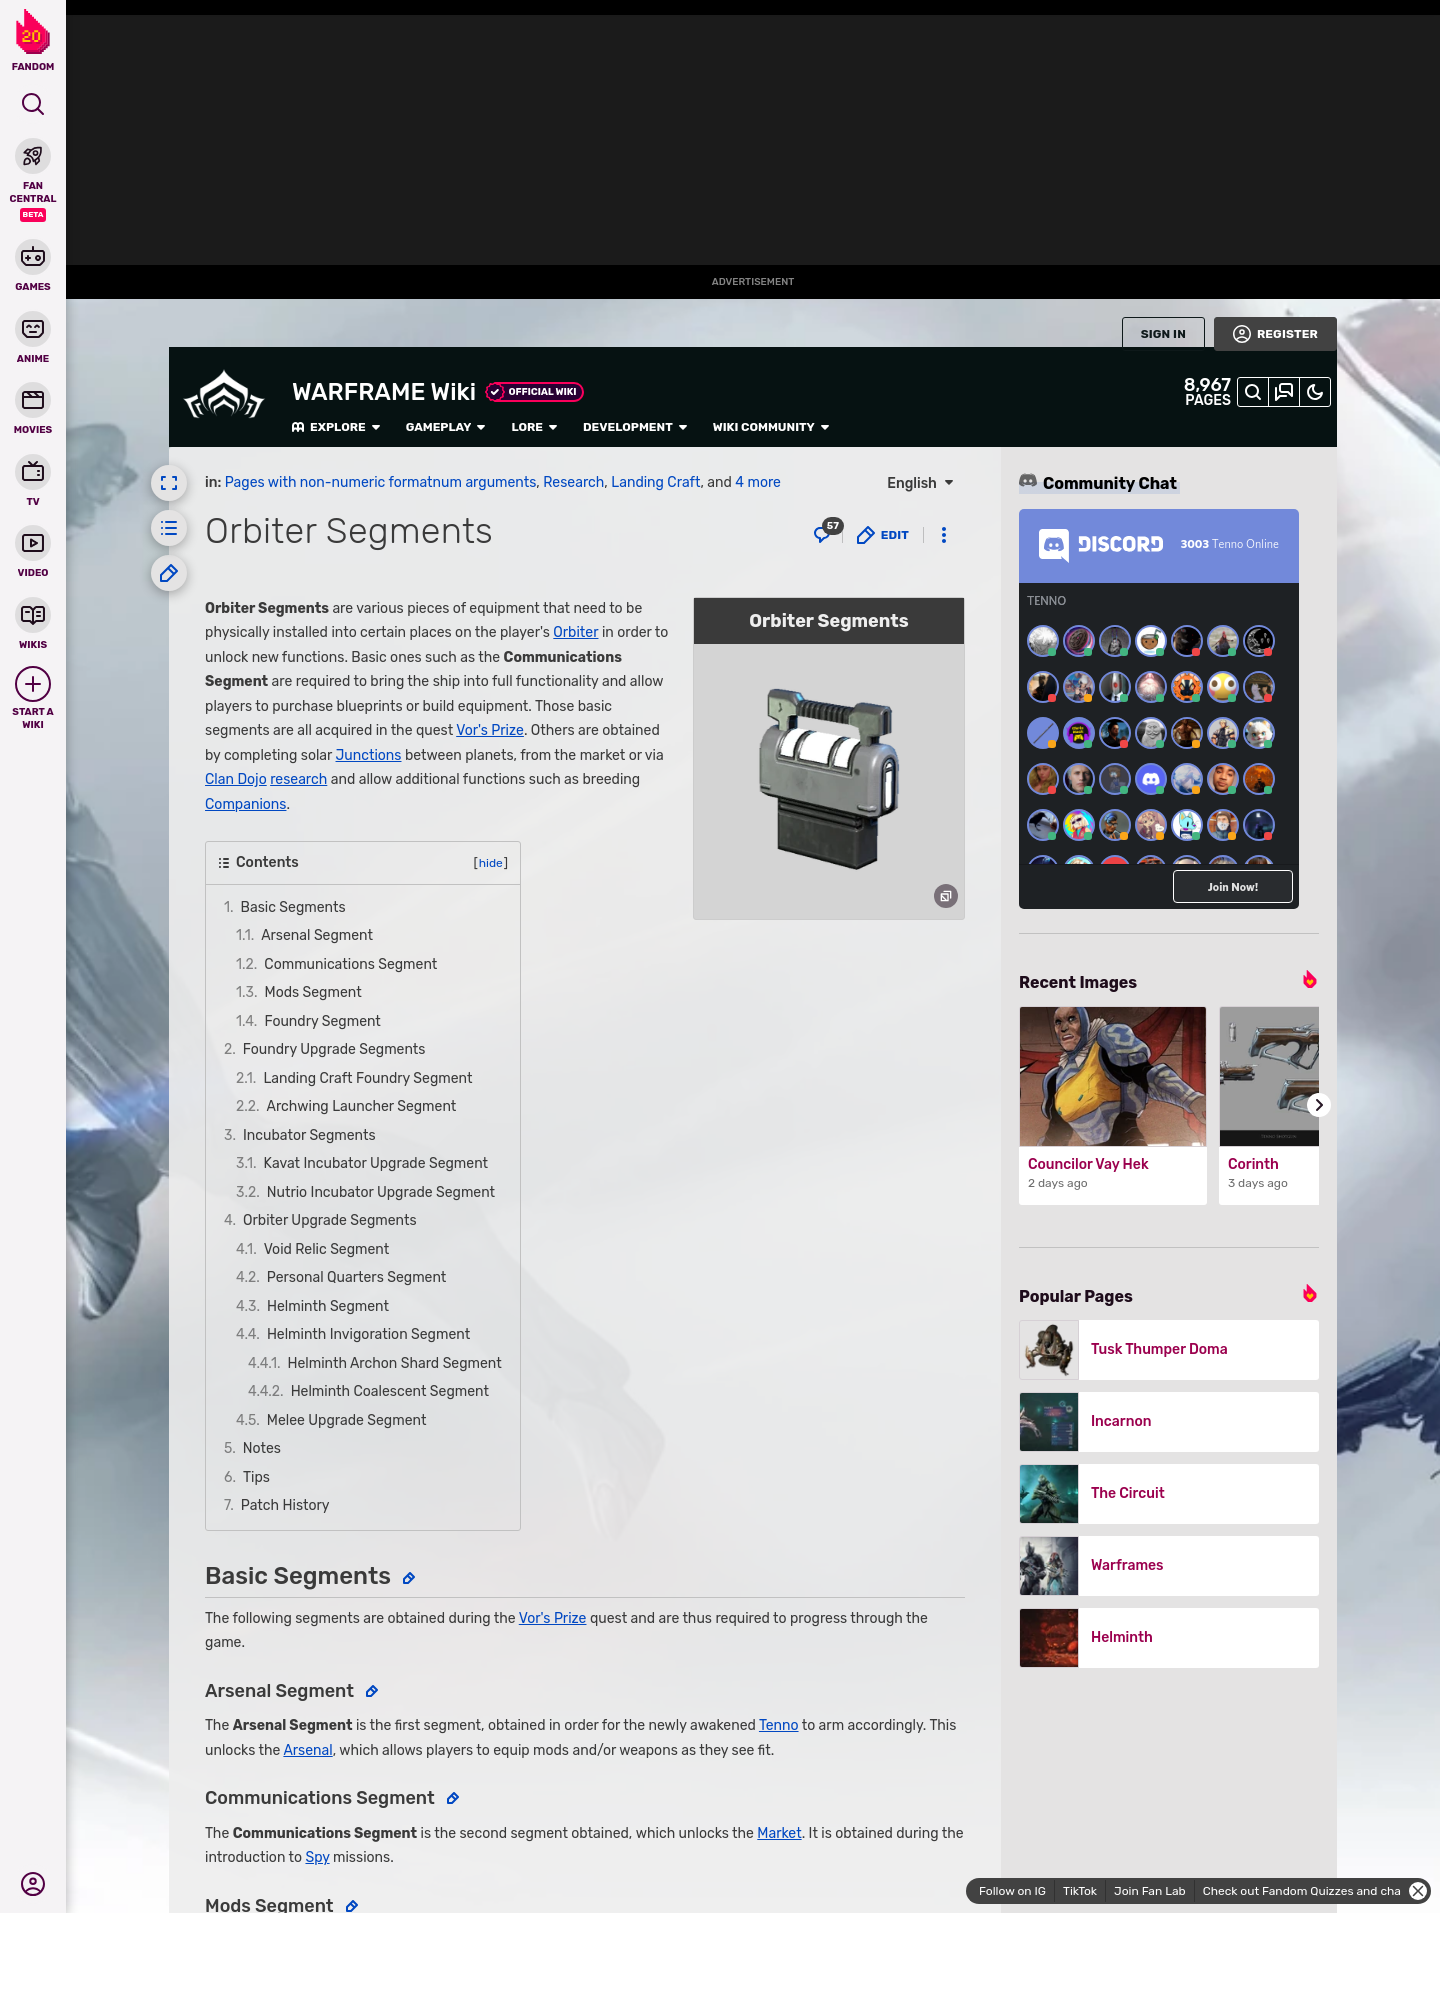Click Join Fan Lab link
Image resolution: width=1440 pixels, height=2000 pixels.
point(1149,1891)
